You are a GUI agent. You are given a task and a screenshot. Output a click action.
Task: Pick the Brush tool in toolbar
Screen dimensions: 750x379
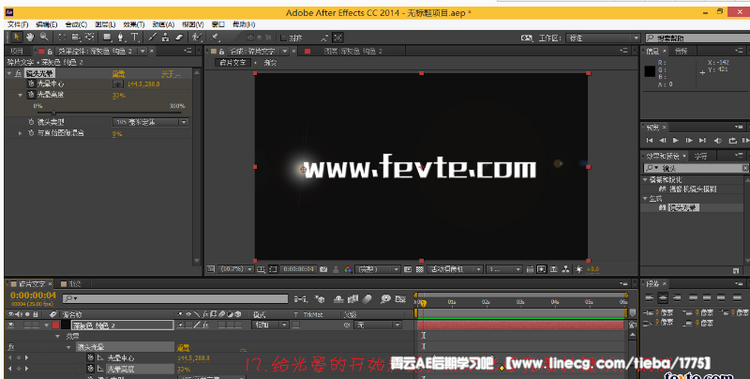pyautogui.click(x=153, y=37)
